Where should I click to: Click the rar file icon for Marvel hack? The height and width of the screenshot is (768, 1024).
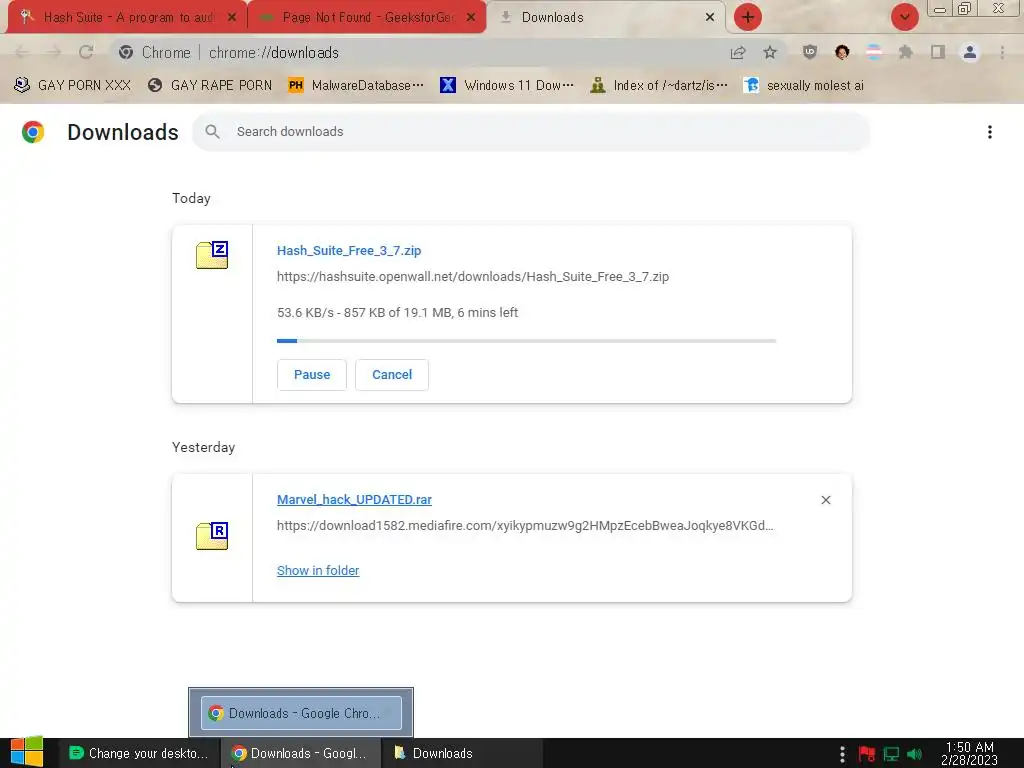(x=212, y=536)
